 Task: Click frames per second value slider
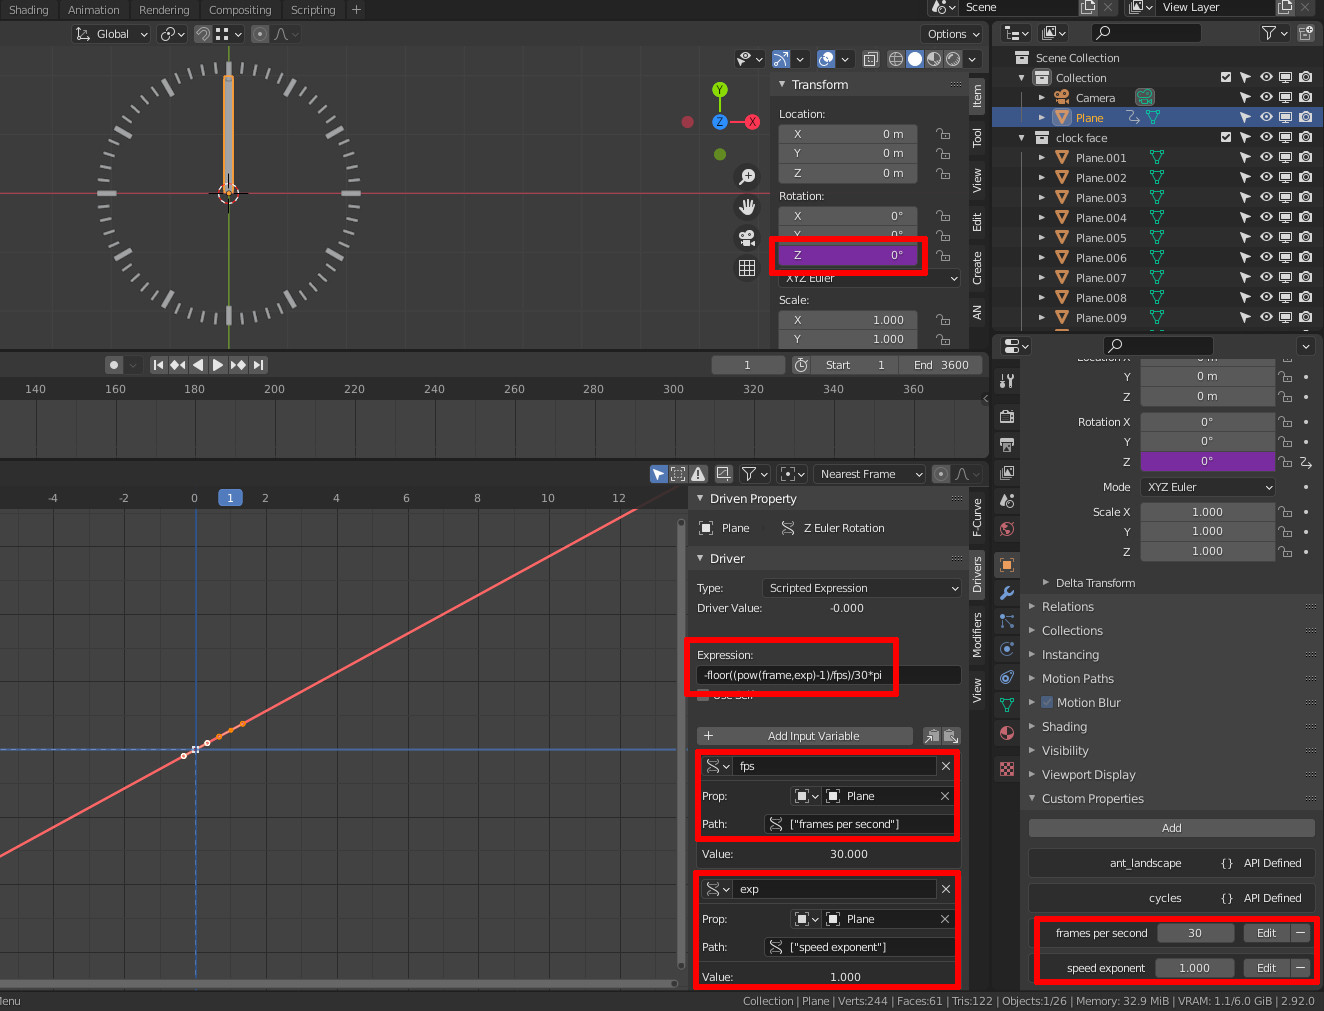[x=1194, y=933]
